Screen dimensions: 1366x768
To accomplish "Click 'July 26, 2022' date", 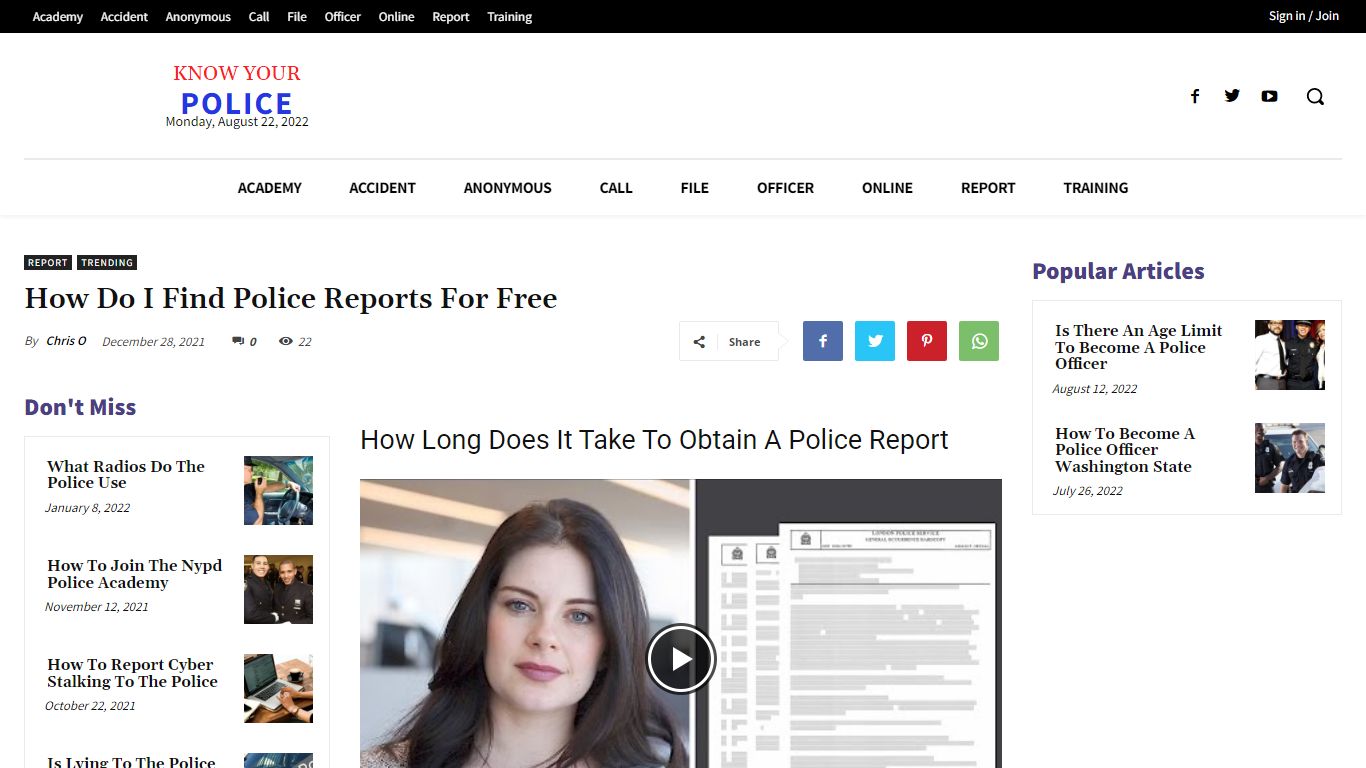I will (1087, 491).
